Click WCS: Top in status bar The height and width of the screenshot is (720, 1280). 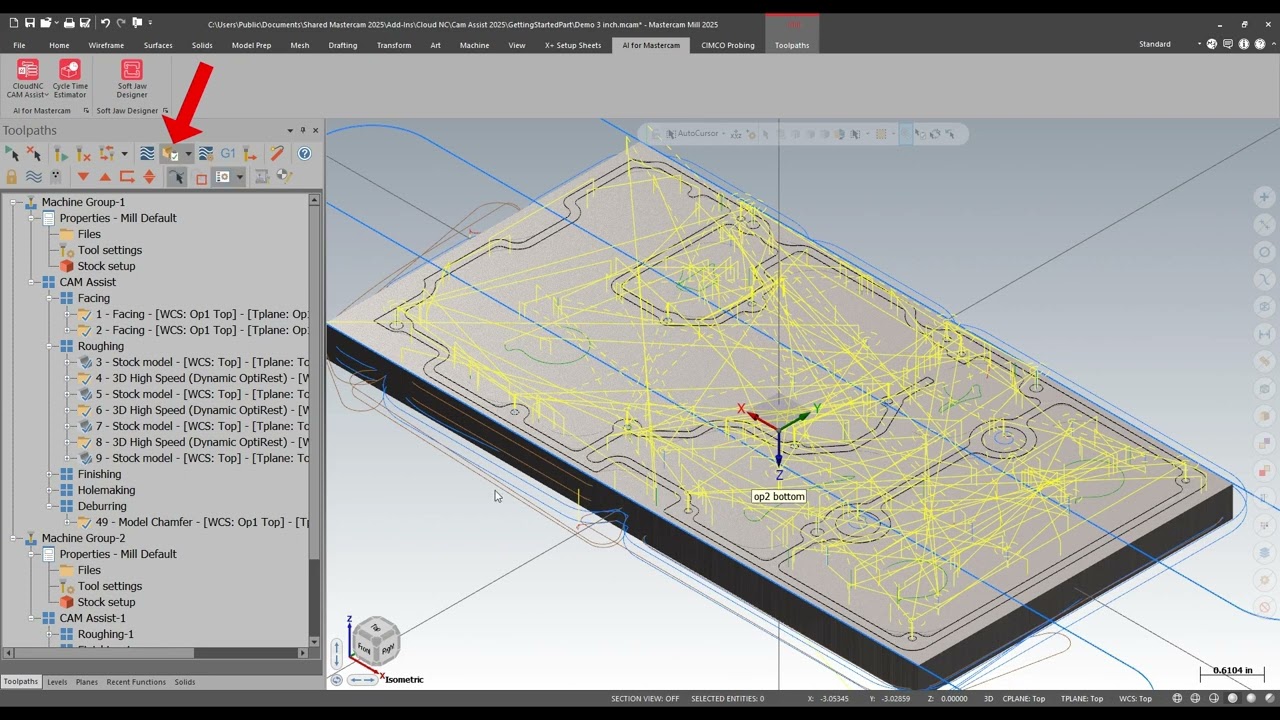point(1135,699)
